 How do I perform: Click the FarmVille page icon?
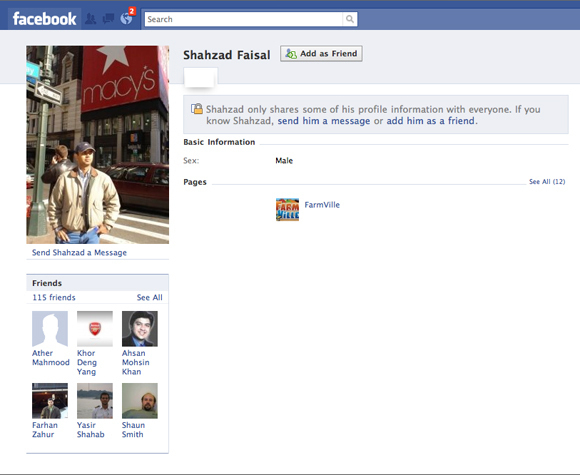[x=287, y=210]
